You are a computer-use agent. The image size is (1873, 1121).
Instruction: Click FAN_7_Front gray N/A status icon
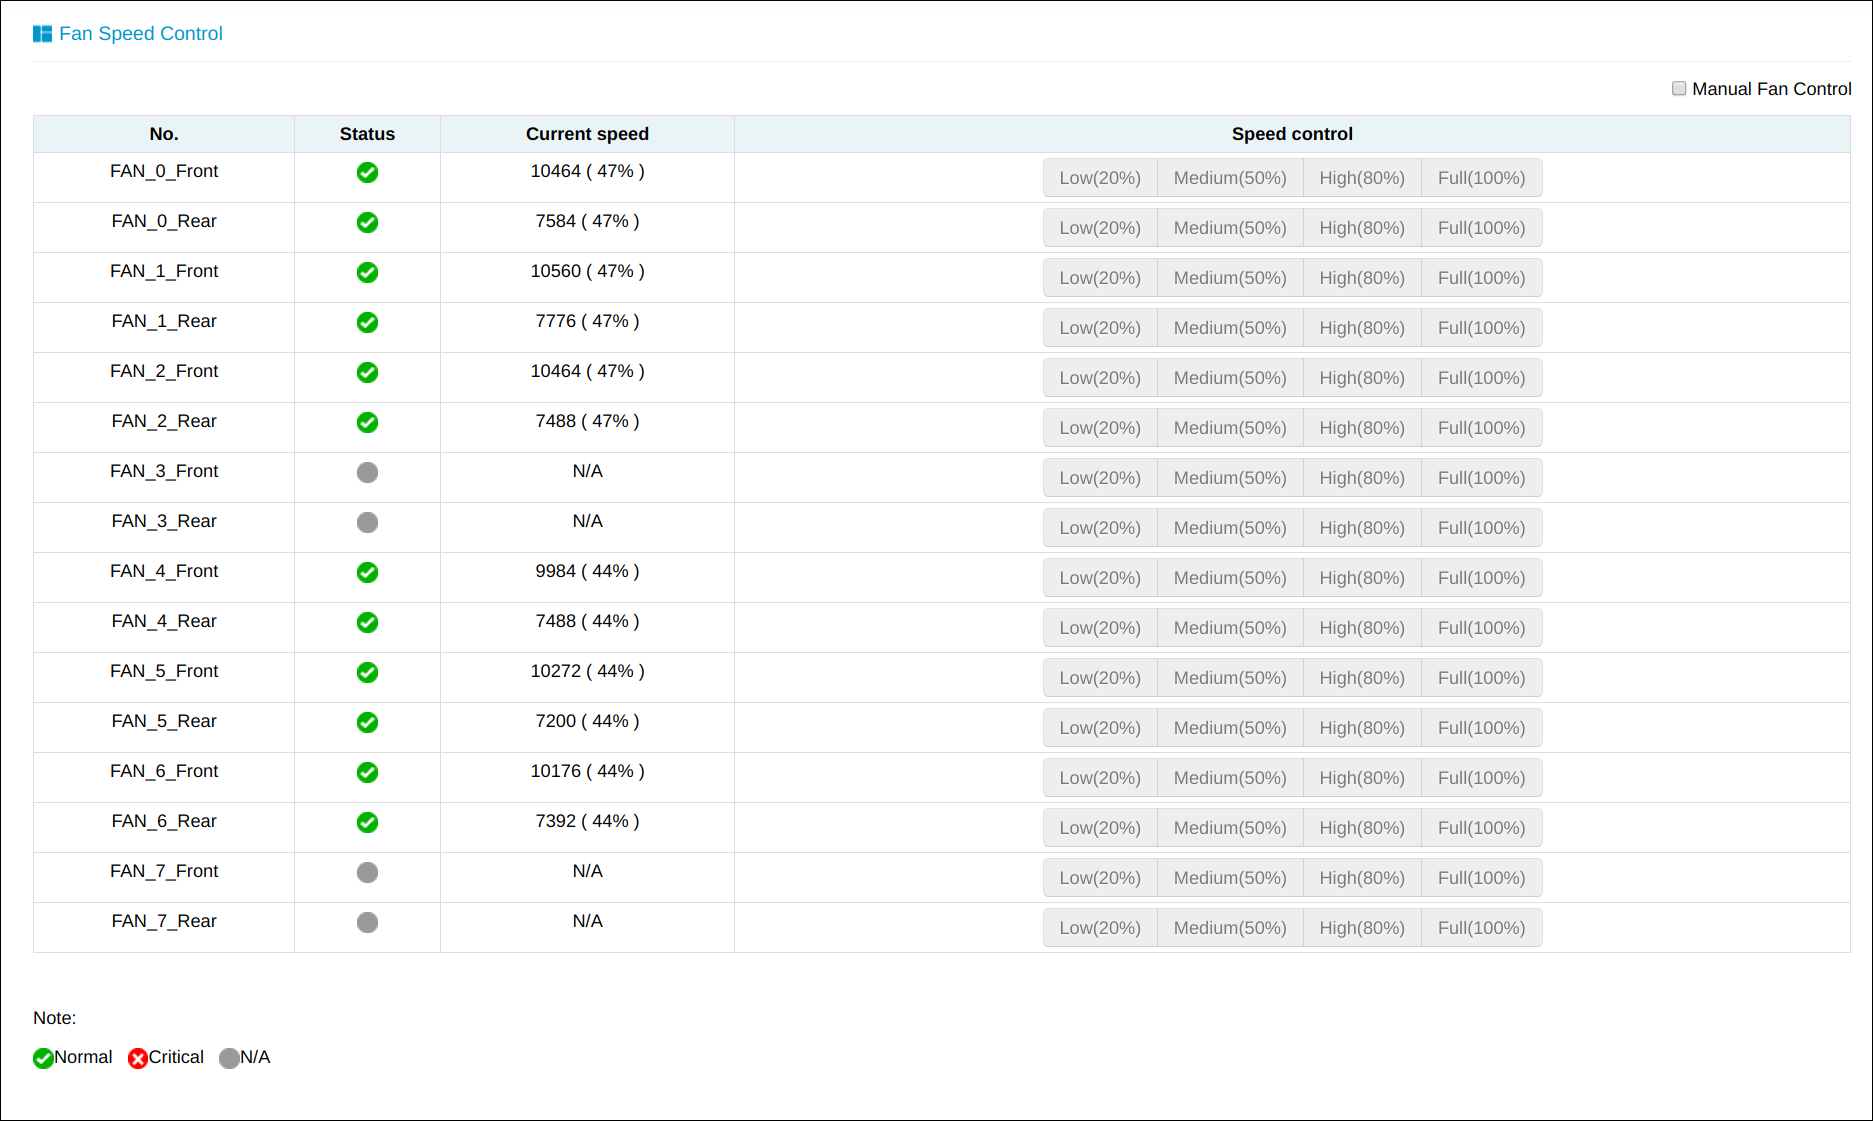point(367,872)
